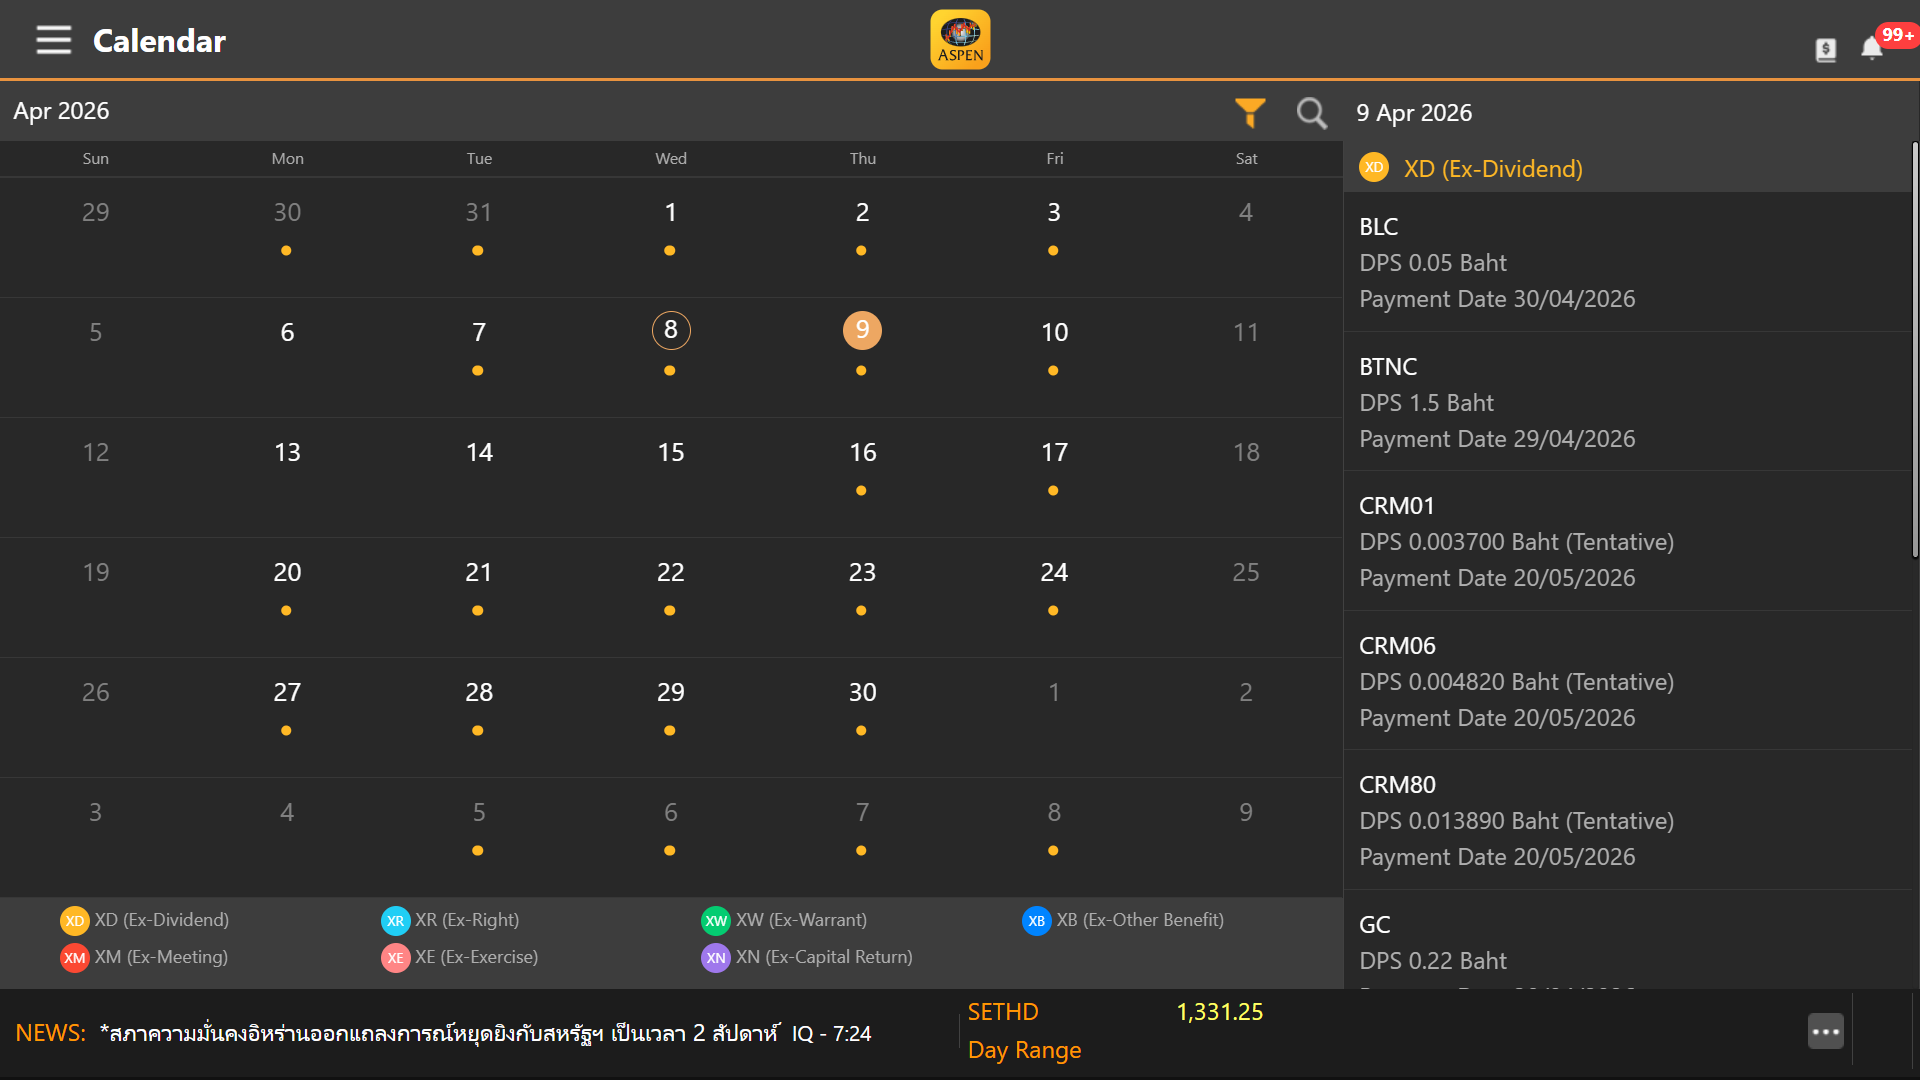Select the XB (Ex-Other Benefit) legend
Image resolution: width=1920 pixels, height=1080 pixels.
click(x=1122, y=920)
